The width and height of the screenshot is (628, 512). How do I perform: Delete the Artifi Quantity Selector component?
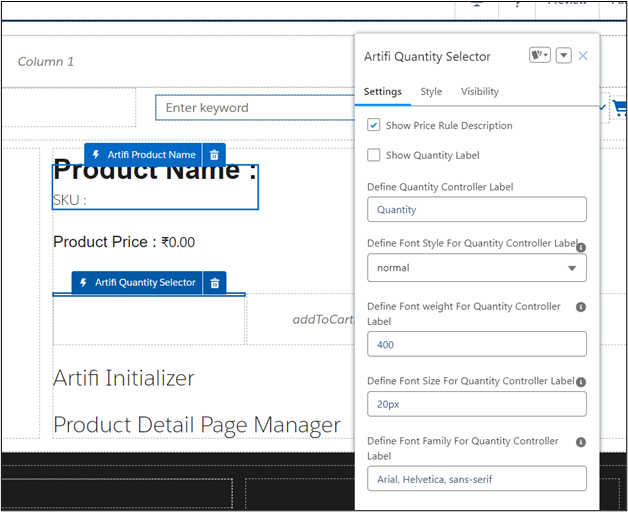(215, 283)
